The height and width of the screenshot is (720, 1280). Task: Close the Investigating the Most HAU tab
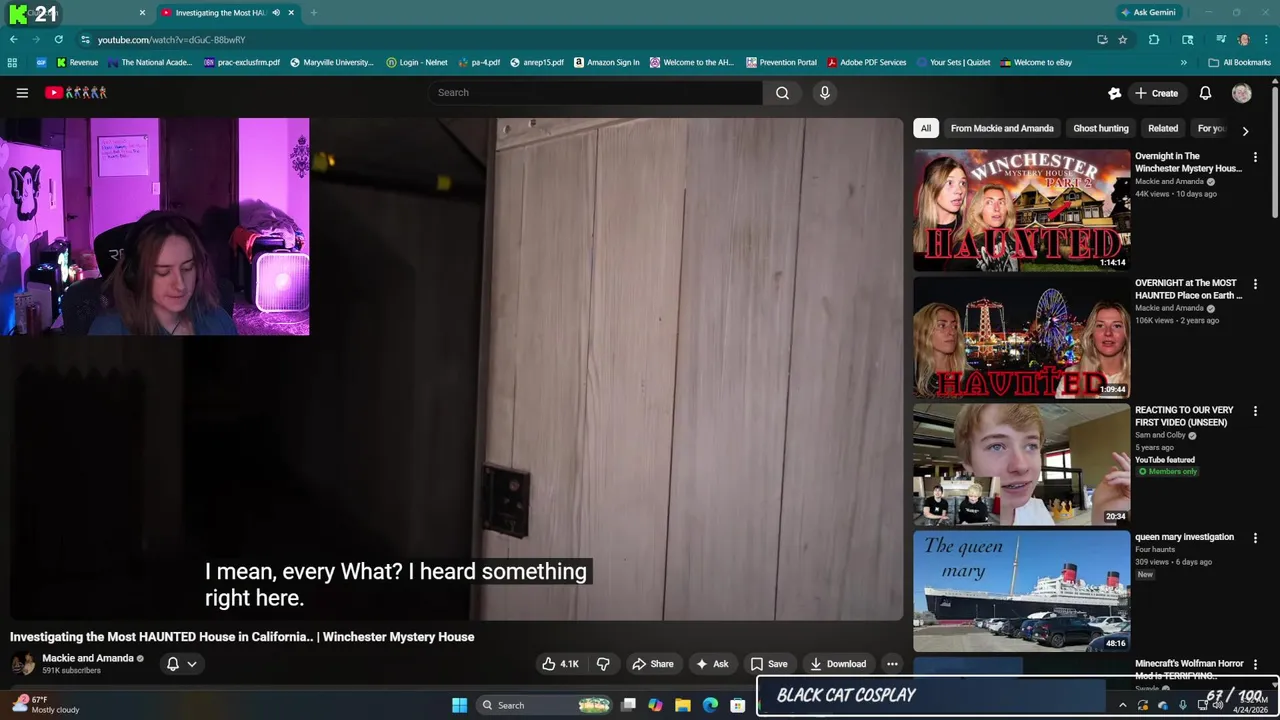tap(291, 13)
